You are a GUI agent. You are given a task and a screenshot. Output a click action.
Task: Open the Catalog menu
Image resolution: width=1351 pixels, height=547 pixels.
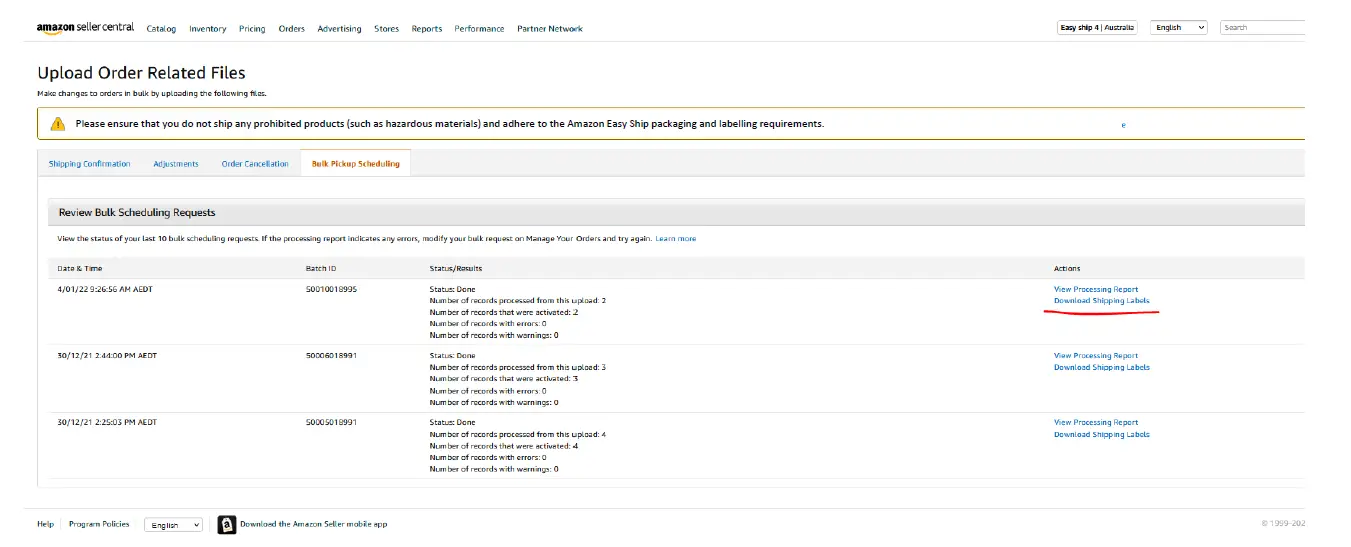click(x=161, y=29)
